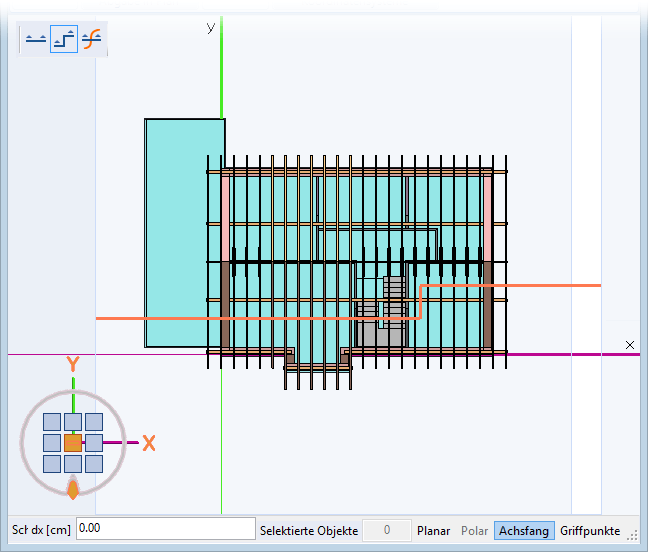Click the middle-right view direction square

[x=94, y=443]
